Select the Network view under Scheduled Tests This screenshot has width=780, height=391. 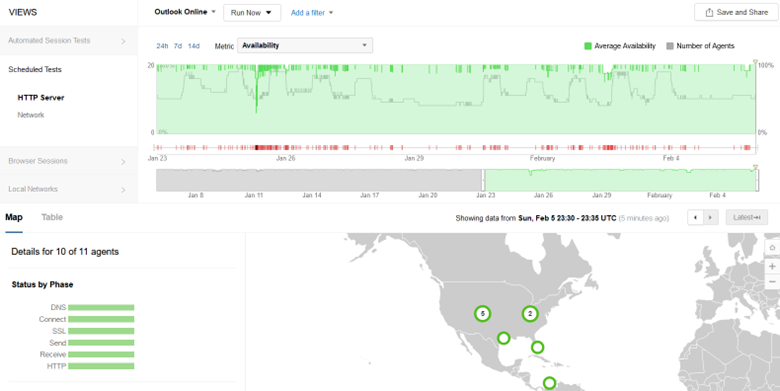pos(31,115)
